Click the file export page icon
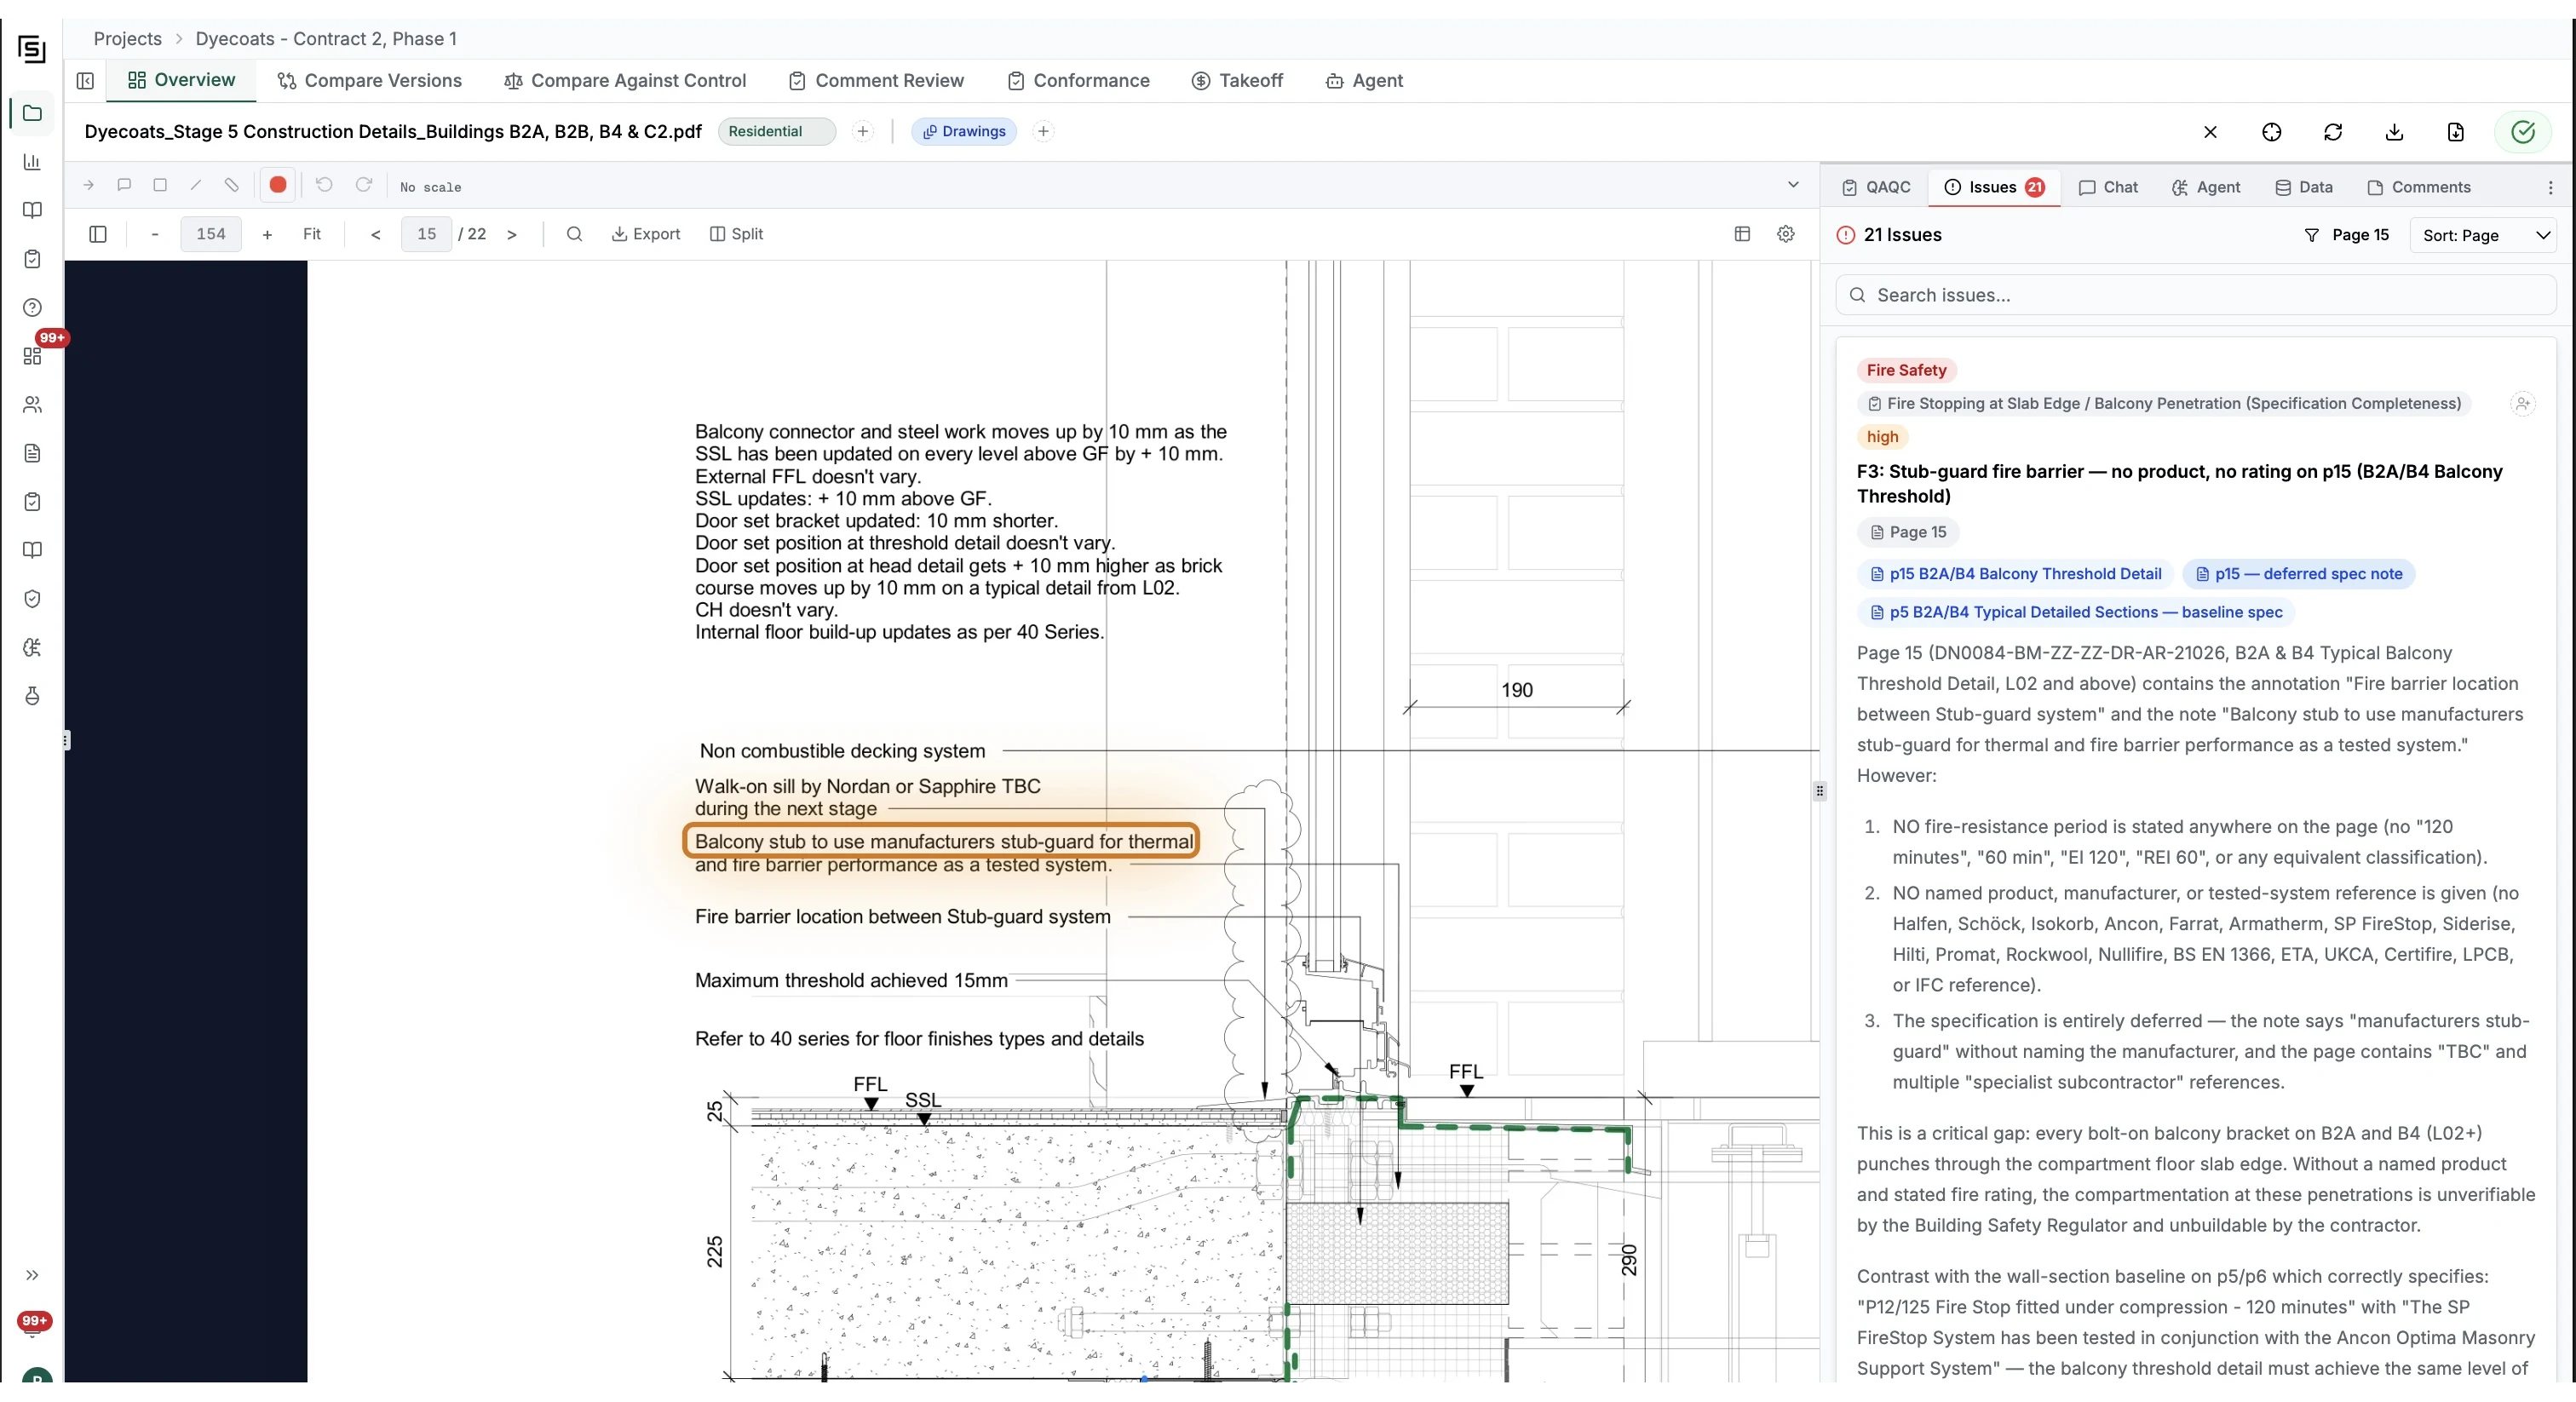The height and width of the screenshot is (1402, 2576). click(2455, 132)
